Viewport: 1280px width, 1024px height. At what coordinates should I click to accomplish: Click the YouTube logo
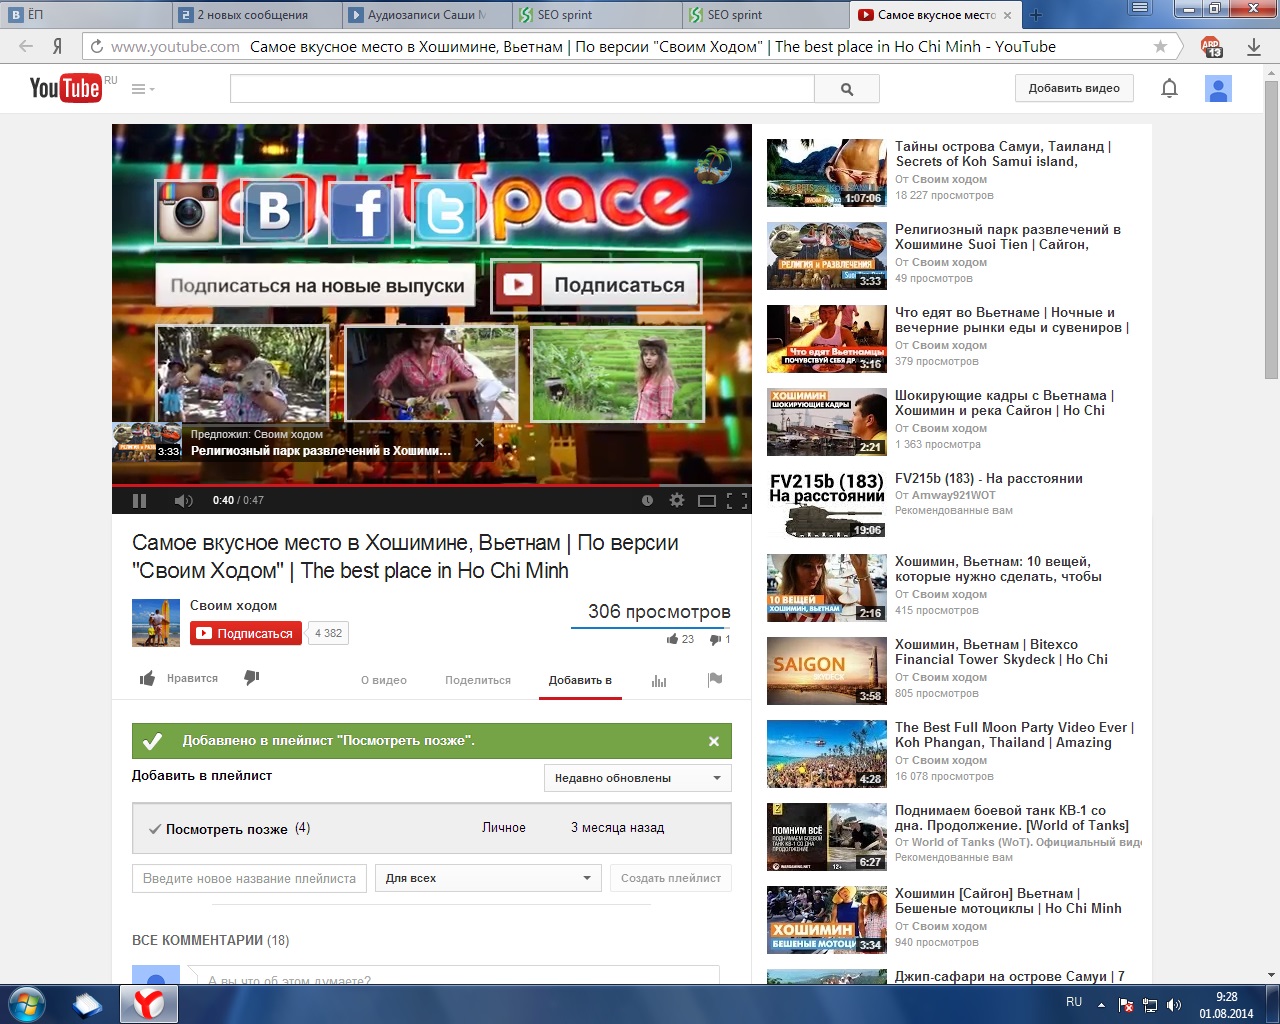65,88
